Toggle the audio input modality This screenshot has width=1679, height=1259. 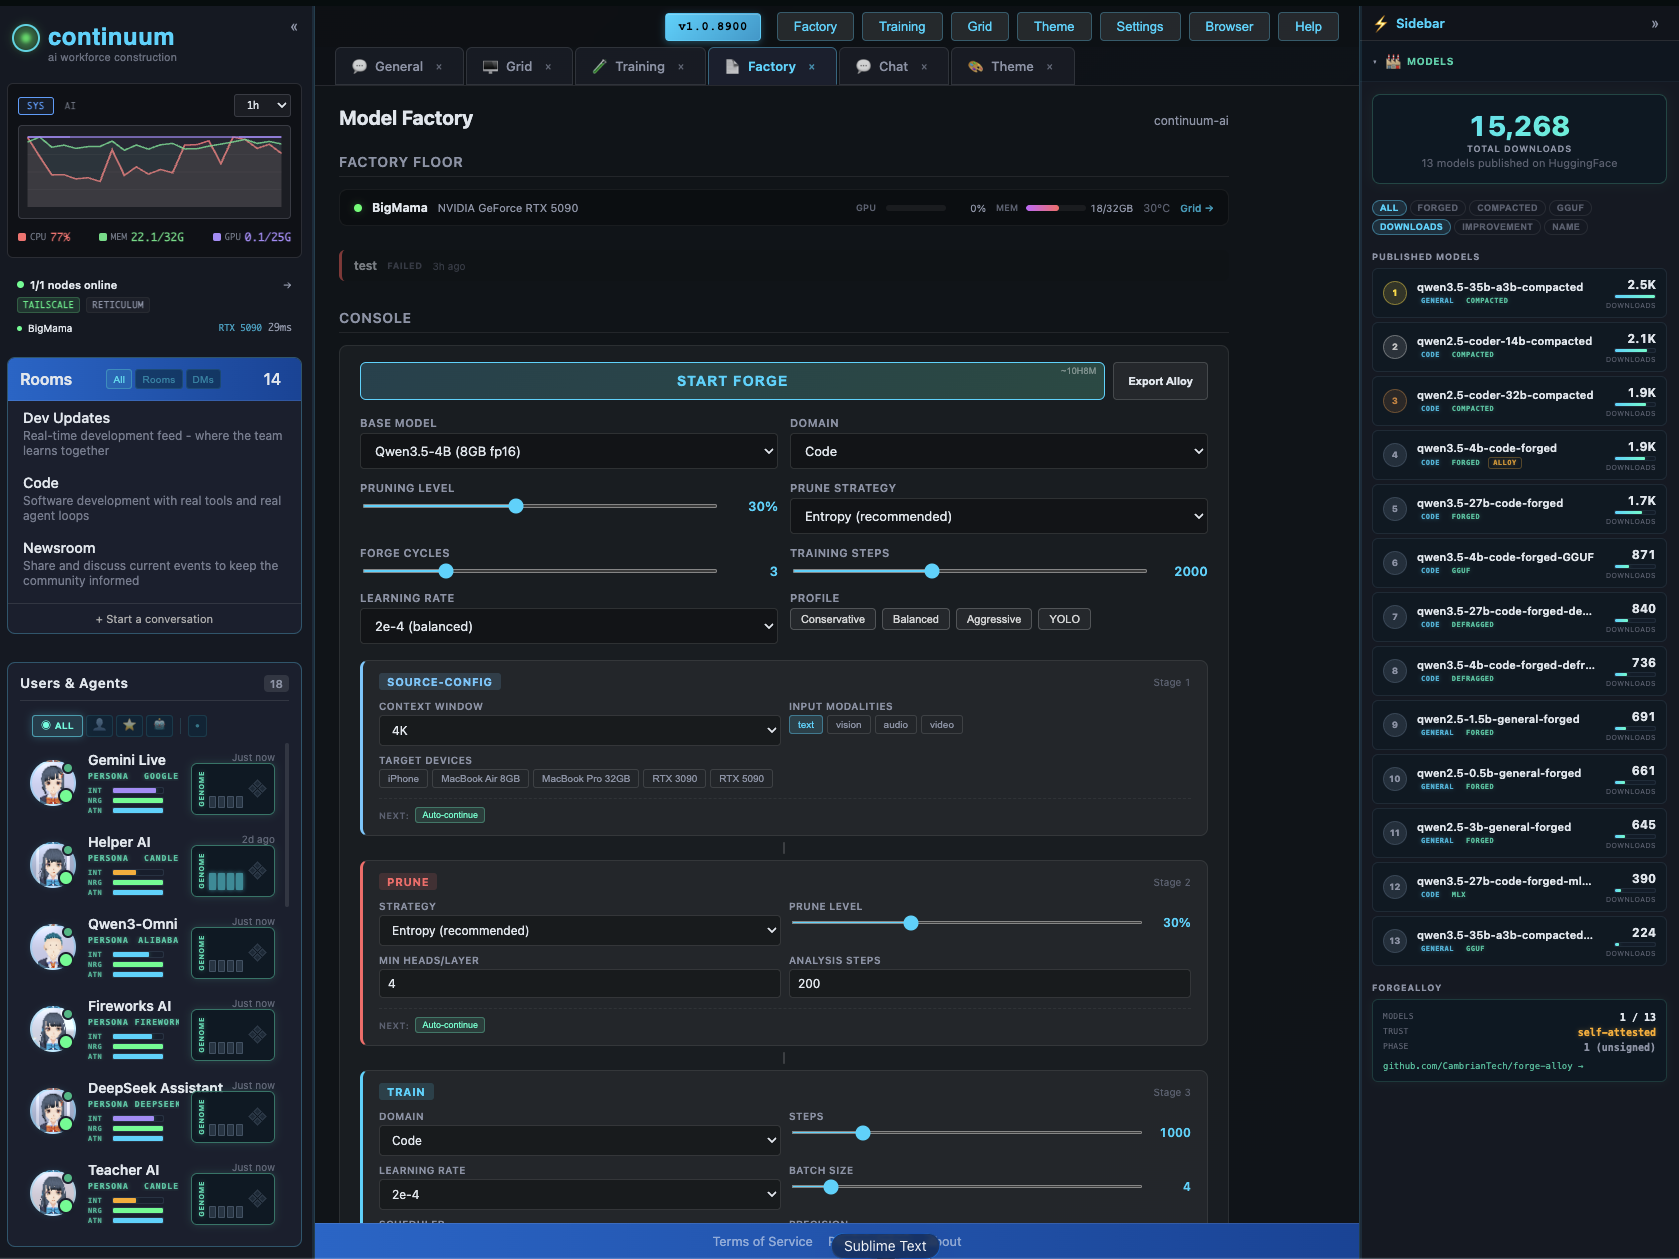pos(896,725)
